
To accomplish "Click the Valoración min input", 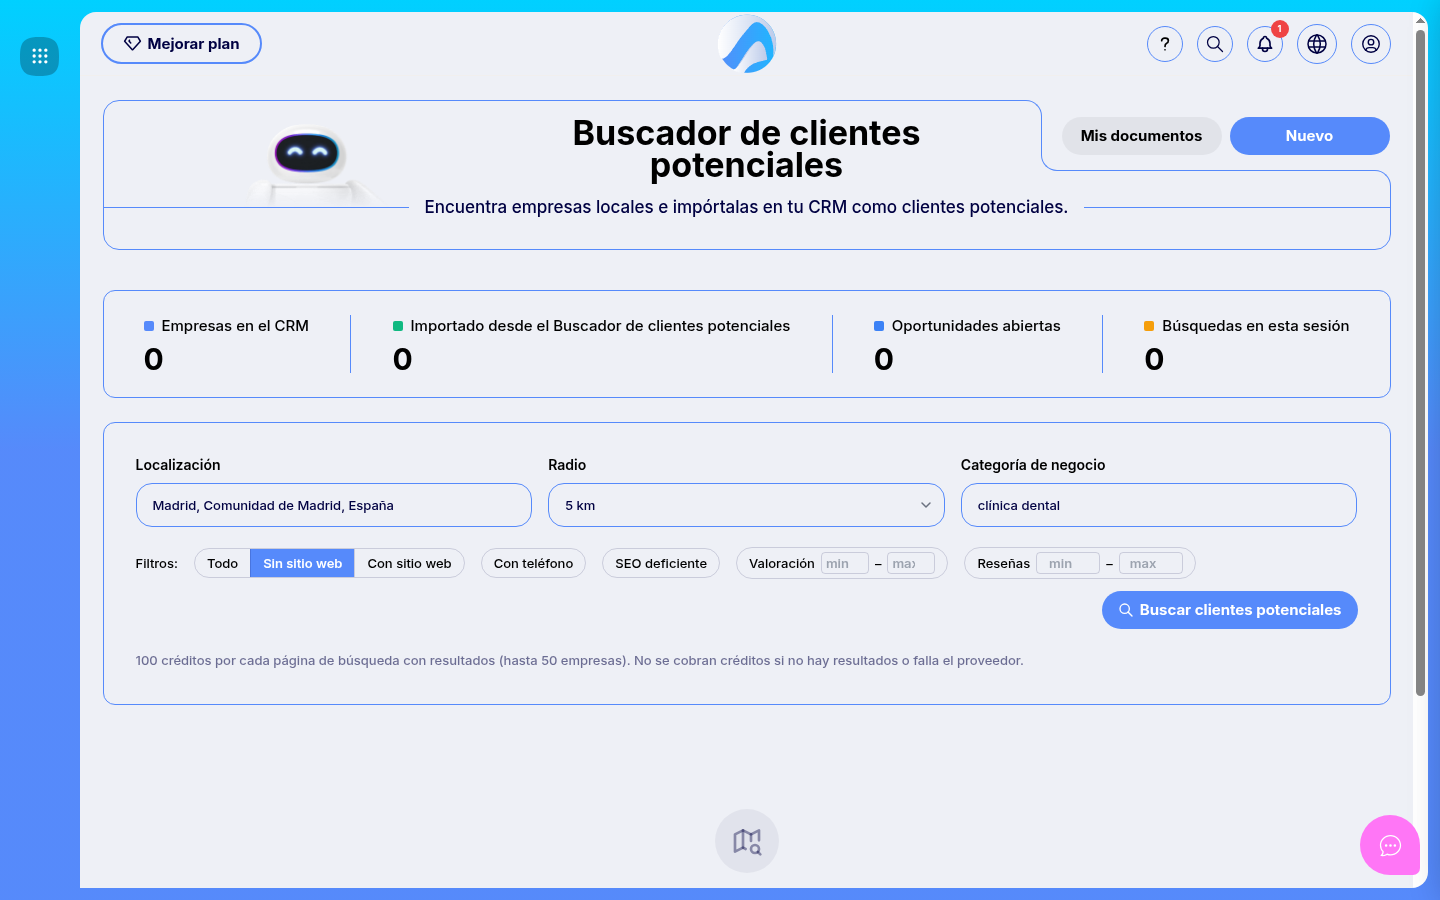I will pyautogui.click(x=844, y=563).
